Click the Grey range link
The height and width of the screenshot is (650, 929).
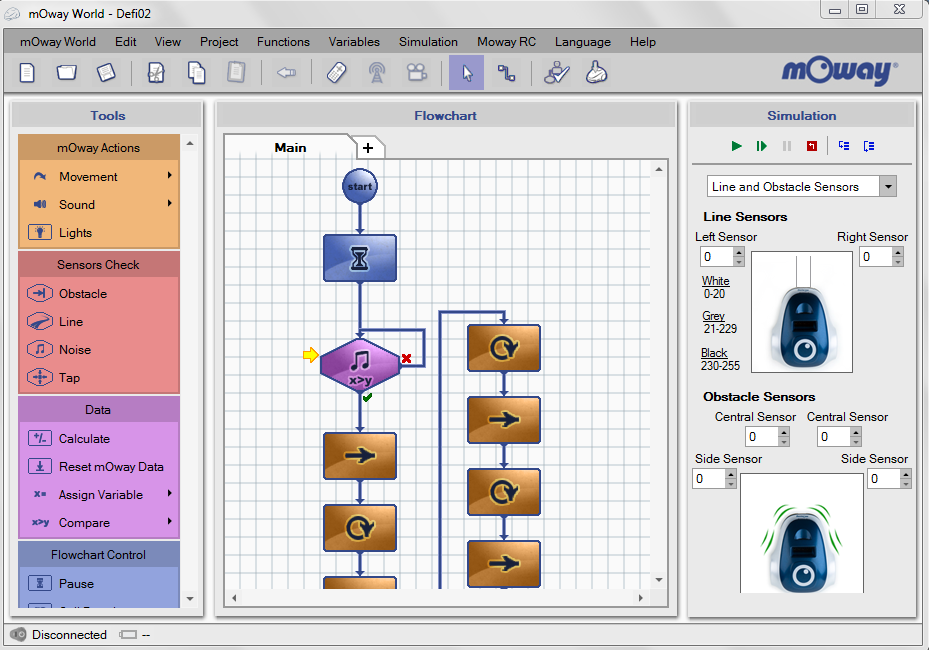coord(713,316)
